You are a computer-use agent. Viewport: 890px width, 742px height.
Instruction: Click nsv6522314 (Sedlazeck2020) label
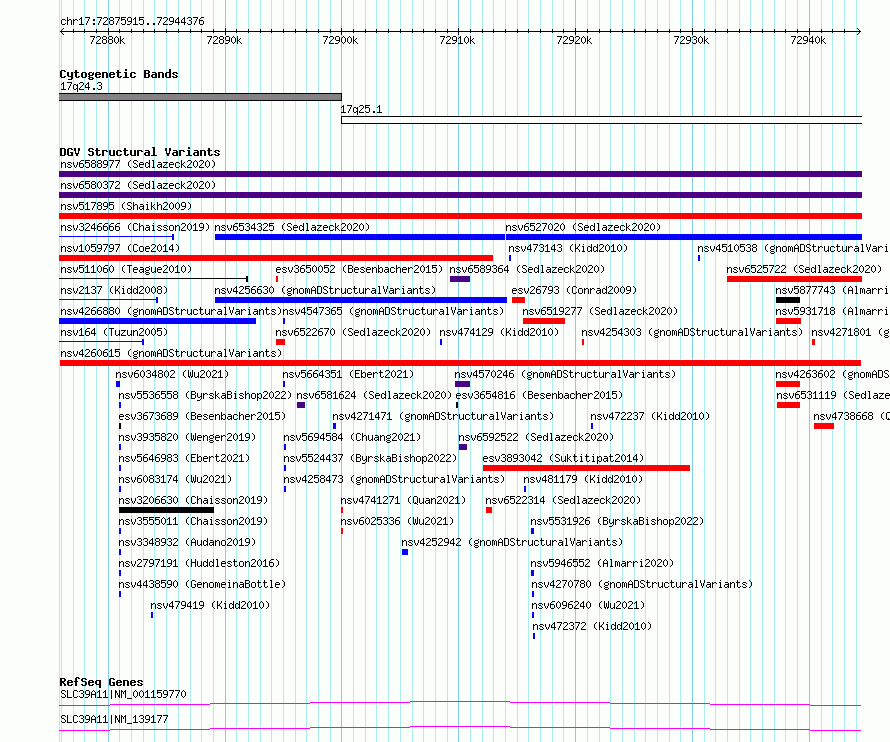click(562, 500)
